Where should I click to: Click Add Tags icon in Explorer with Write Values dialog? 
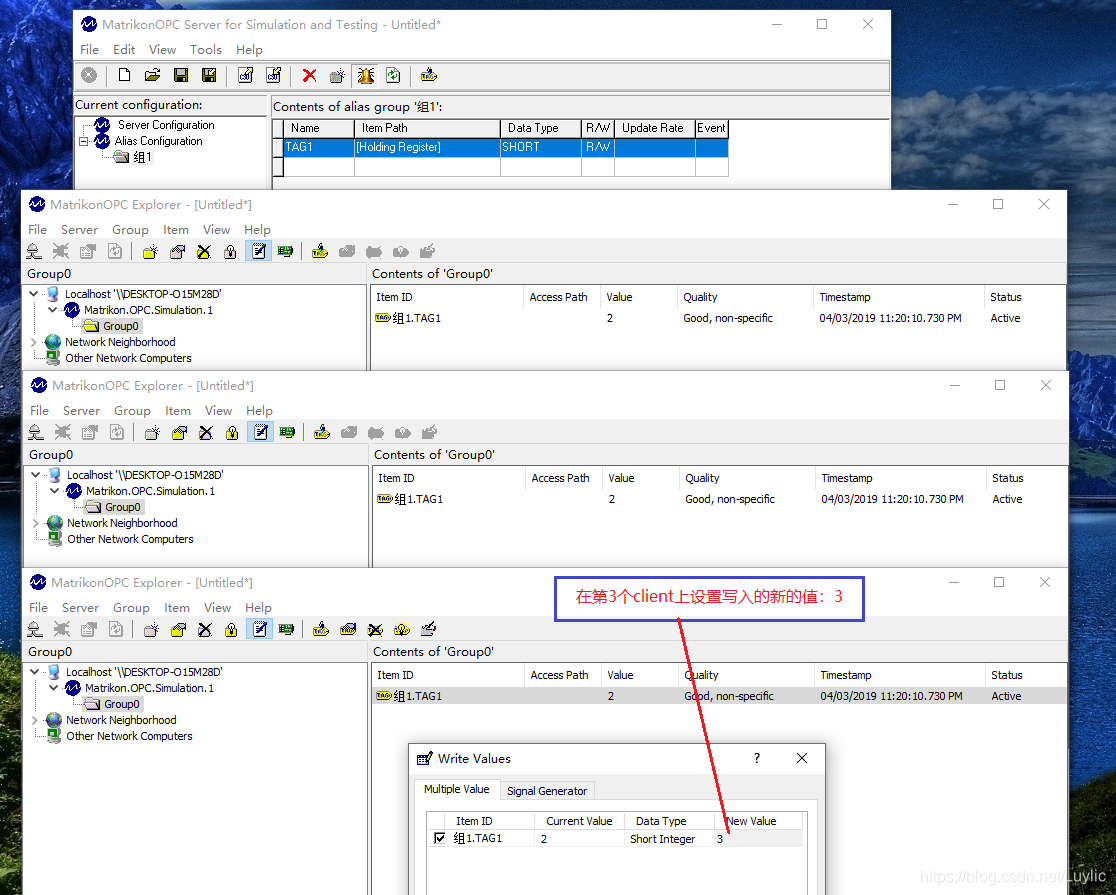click(321, 629)
